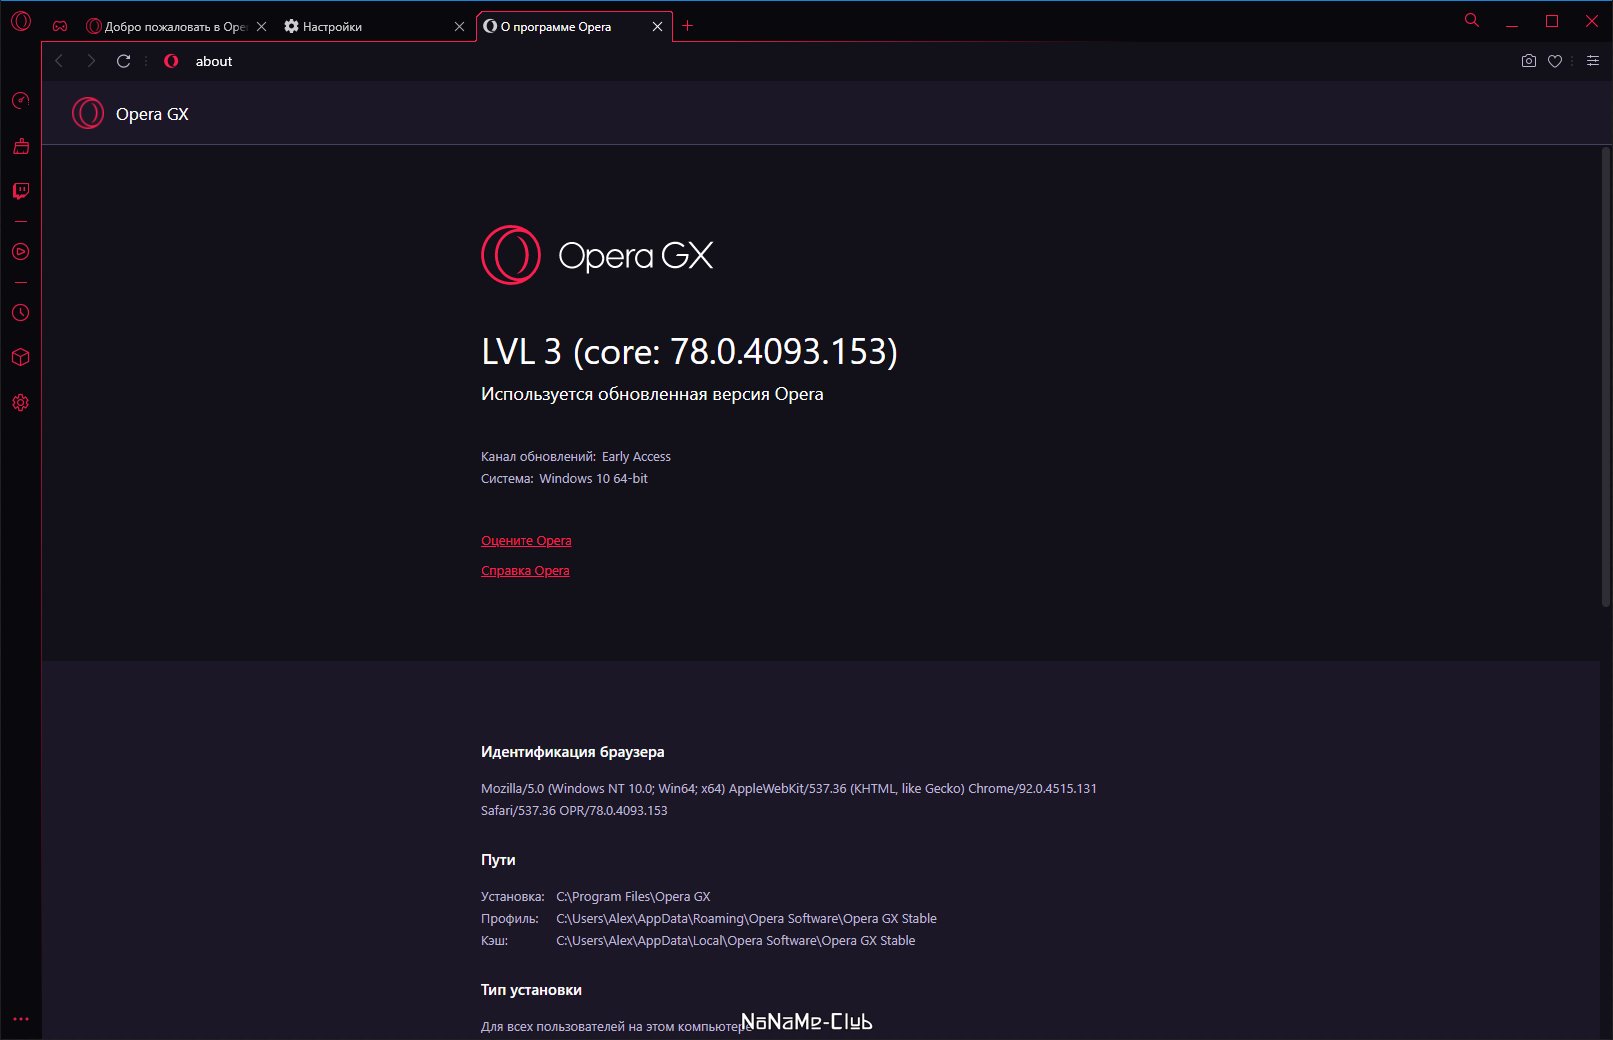1613x1040 pixels.
Task: Open sidebar setup three-dots icon
Action: 21,1019
